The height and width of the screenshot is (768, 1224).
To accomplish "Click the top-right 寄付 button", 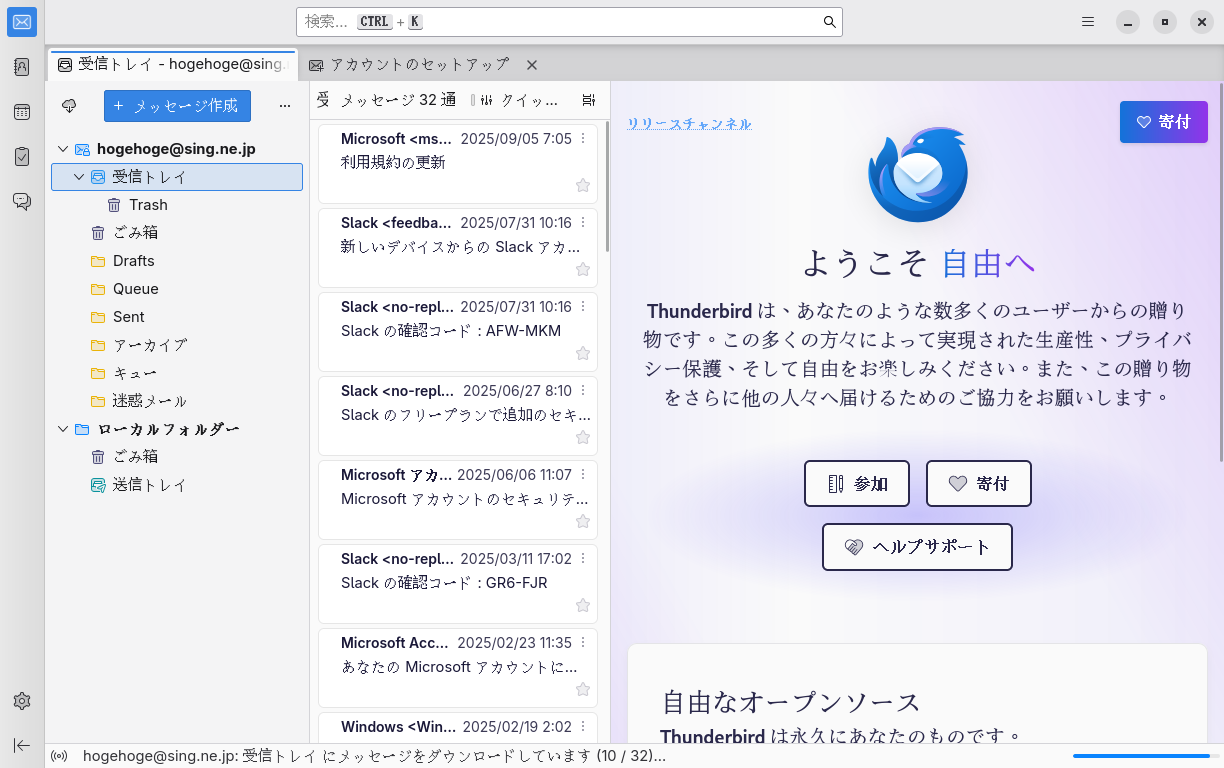I will tap(1164, 122).
